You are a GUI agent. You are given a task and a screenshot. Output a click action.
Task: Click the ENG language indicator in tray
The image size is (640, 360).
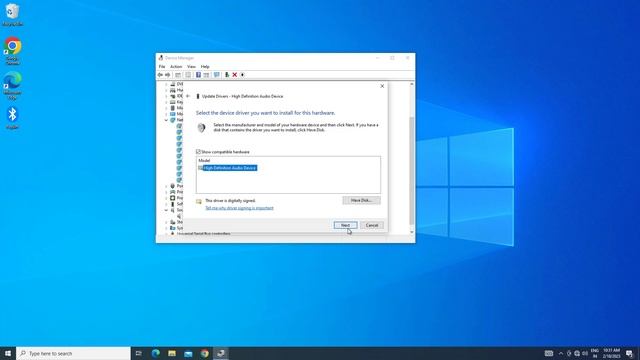point(595,353)
